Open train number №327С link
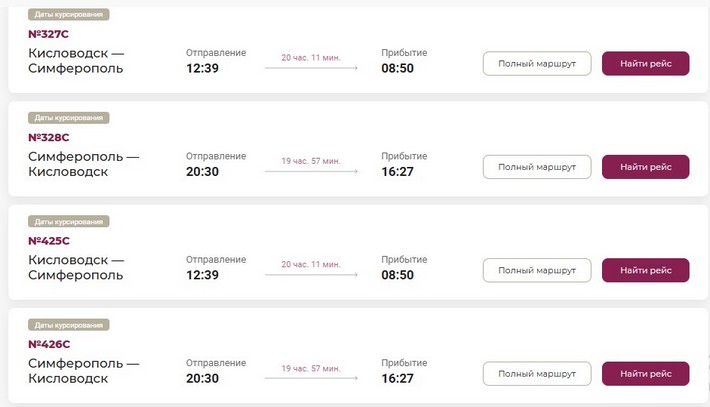Image resolution: width=710 pixels, height=407 pixels. [49, 33]
